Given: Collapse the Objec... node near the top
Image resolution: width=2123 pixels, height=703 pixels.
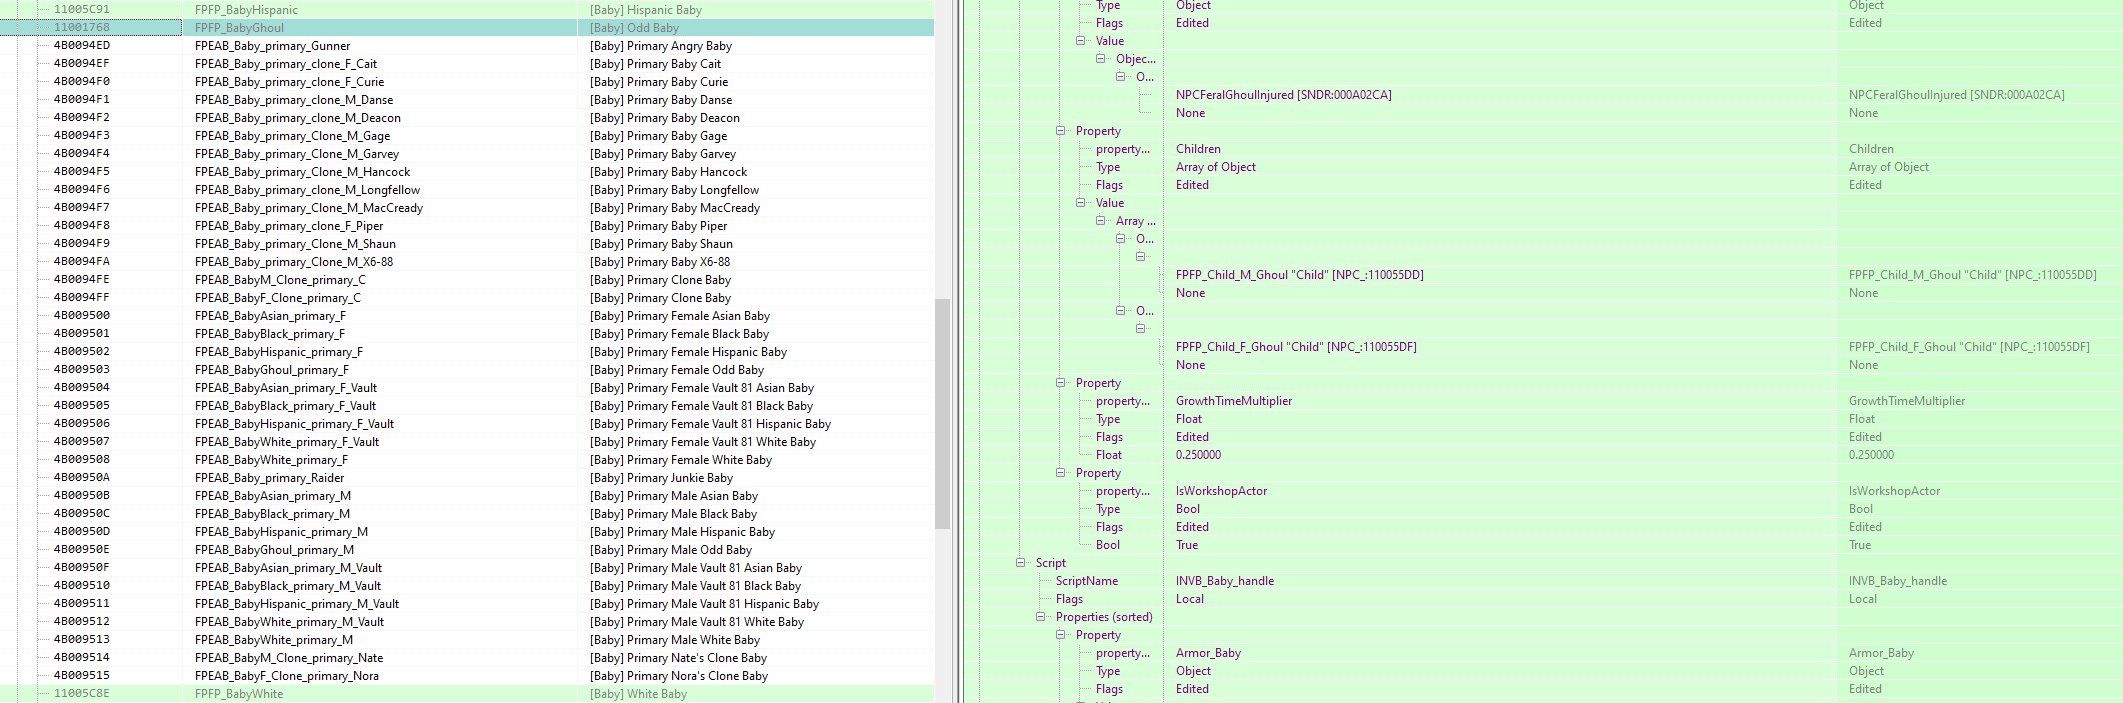Looking at the screenshot, I should click(x=1101, y=59).
